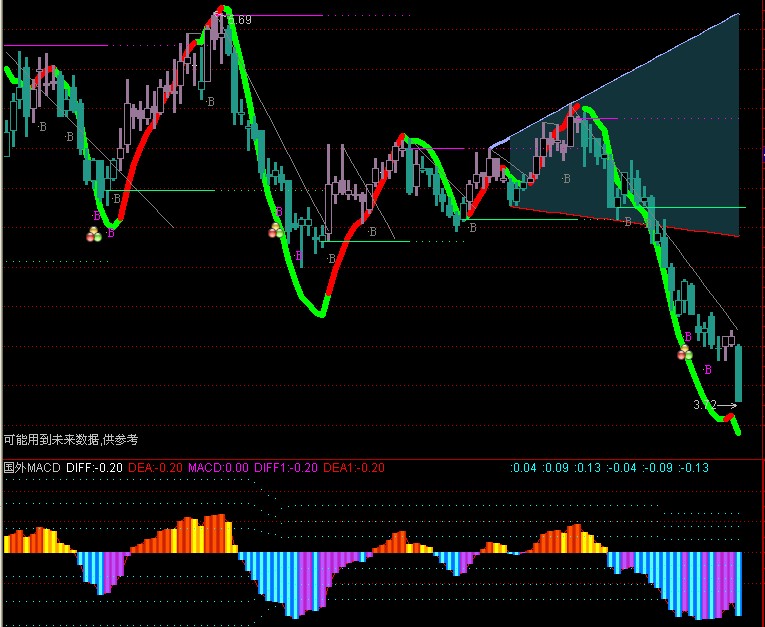Click the cyan :0.09 level value
The height and width of the screenshot is (627, 765).
pos(556,467)
